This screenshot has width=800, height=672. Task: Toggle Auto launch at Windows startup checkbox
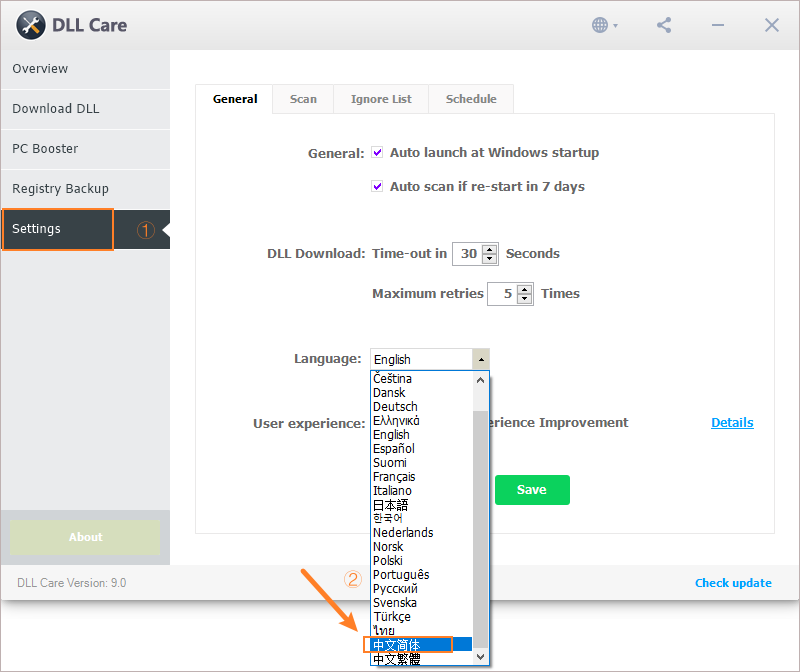pyautogui.click(x=377, y=152)
